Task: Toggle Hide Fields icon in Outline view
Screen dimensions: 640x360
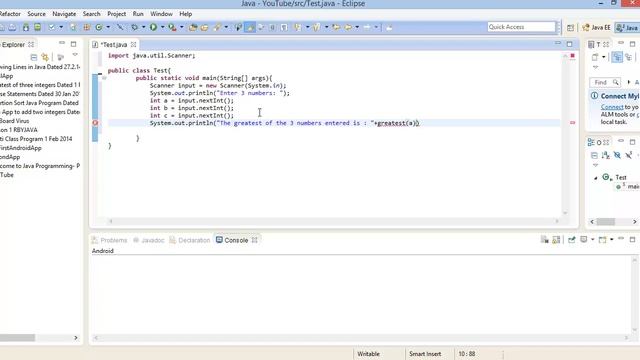Action: tap(617, 155)
